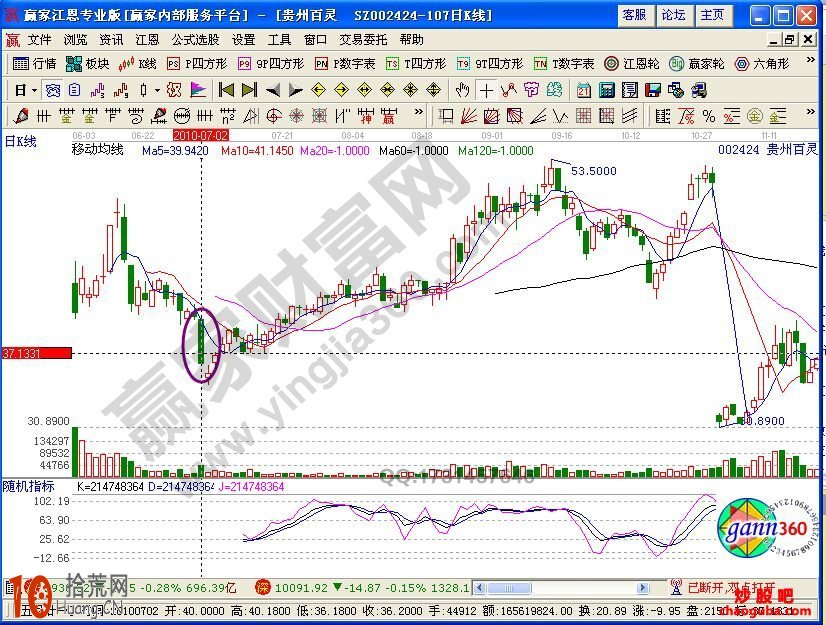Click the spiral target icon

click(274, 116)
